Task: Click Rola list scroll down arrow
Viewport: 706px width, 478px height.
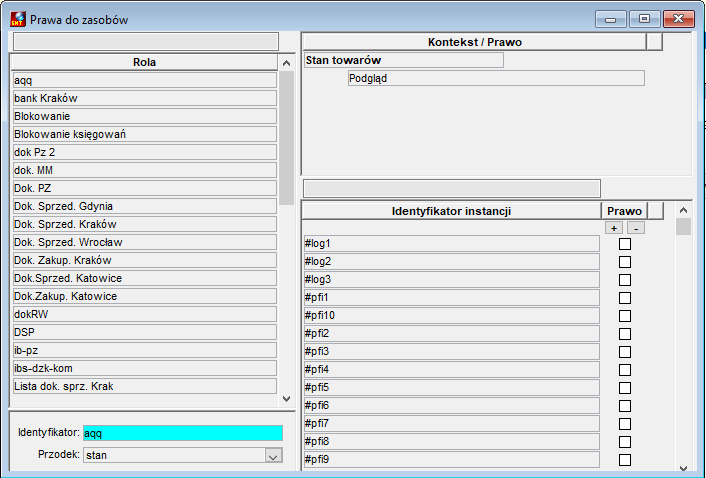Action: click(286, 398)
